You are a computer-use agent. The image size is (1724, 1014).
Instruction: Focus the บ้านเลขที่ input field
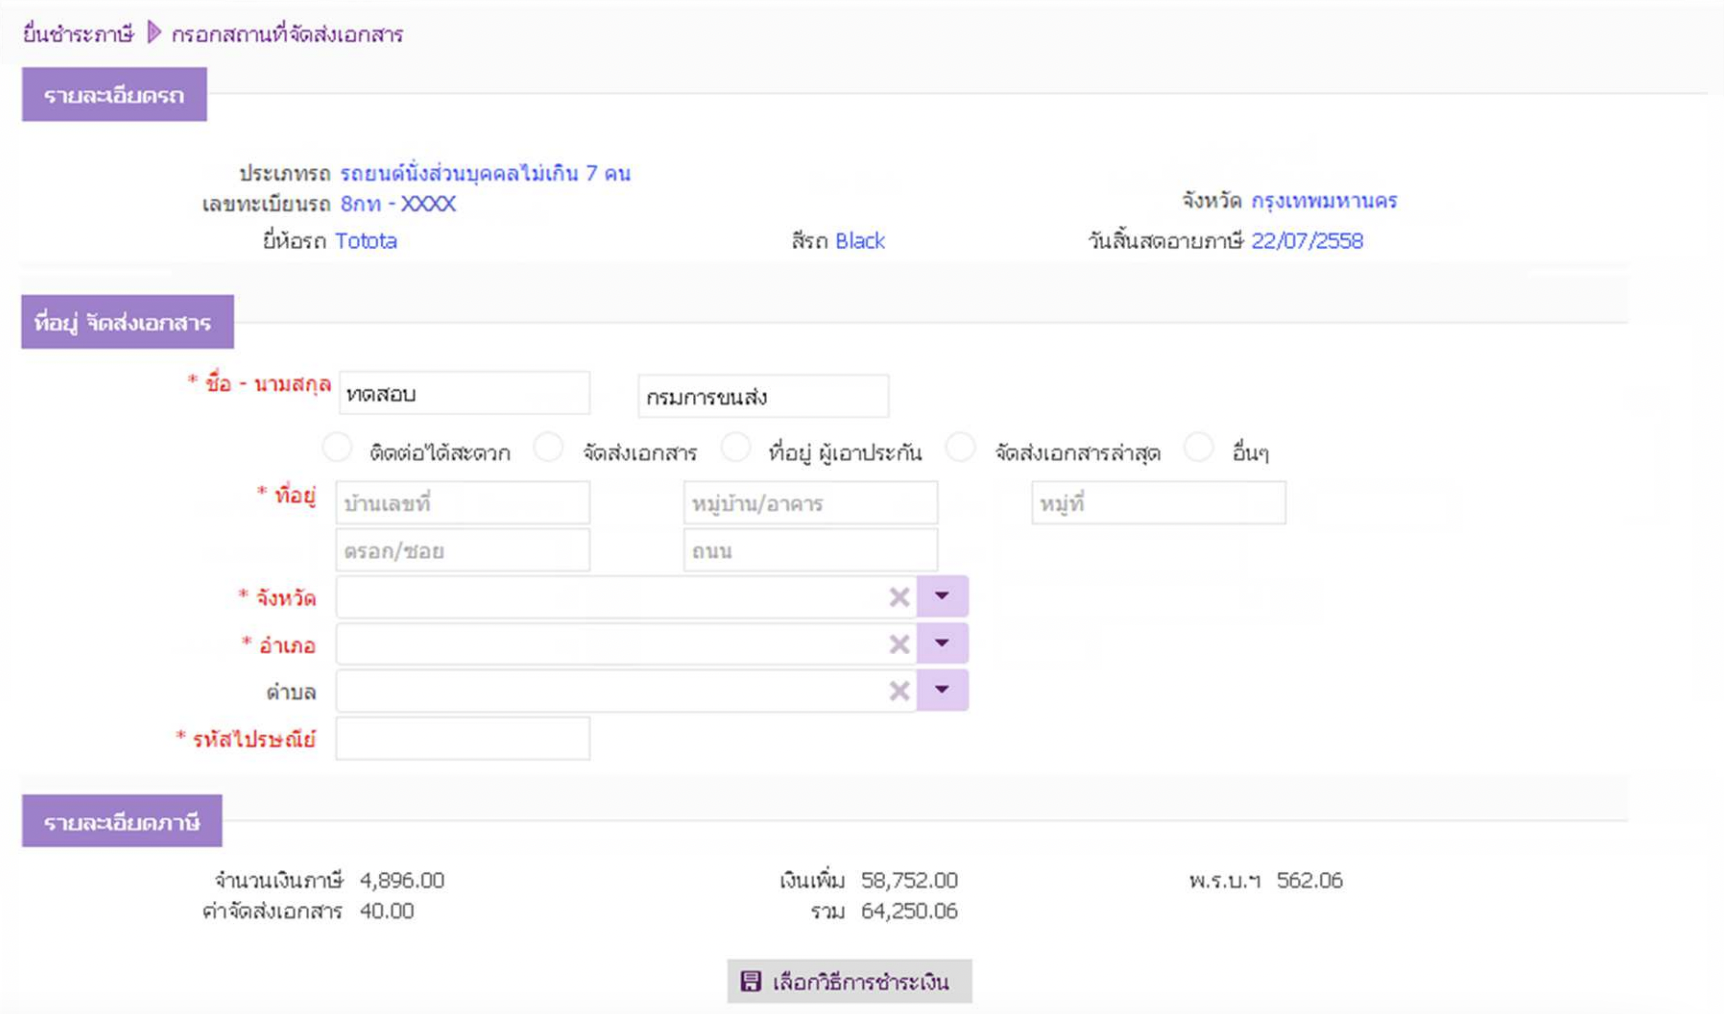(x=462, y=503)
